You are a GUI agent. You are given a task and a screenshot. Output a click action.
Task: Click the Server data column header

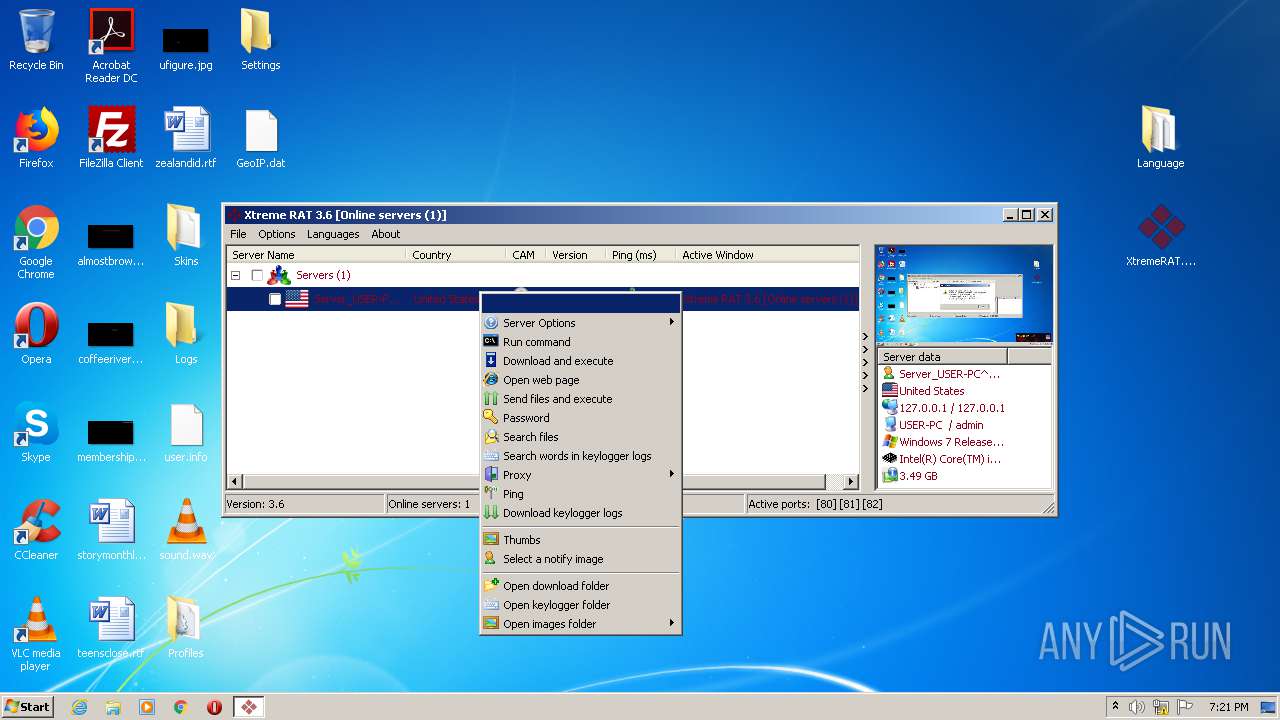coord(942,357)
